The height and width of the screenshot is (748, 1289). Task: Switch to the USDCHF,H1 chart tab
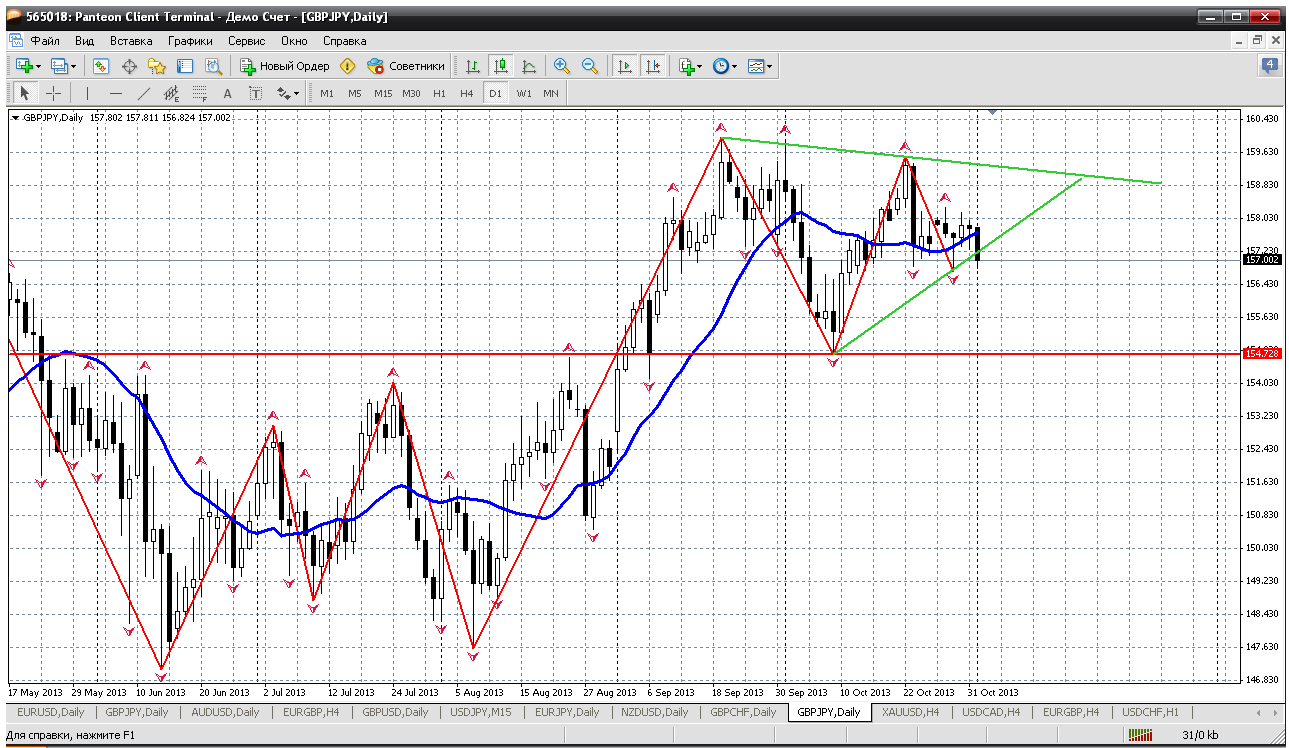pos(1150,712)
